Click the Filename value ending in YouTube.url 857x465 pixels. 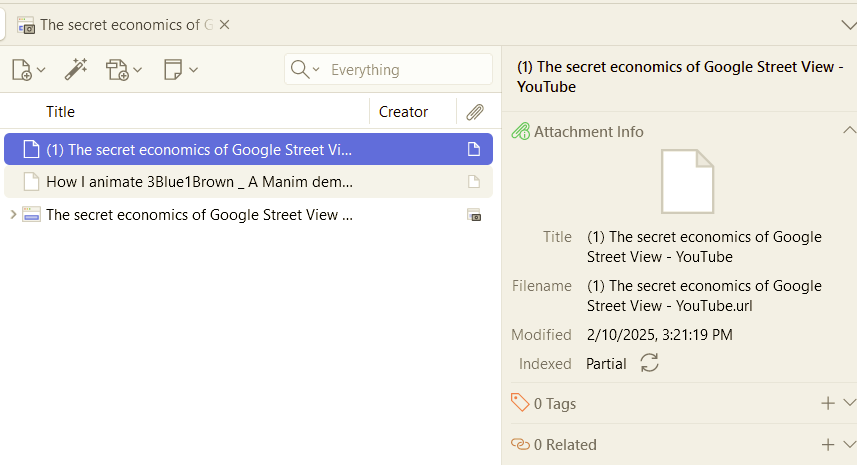[x=704, y=296]
